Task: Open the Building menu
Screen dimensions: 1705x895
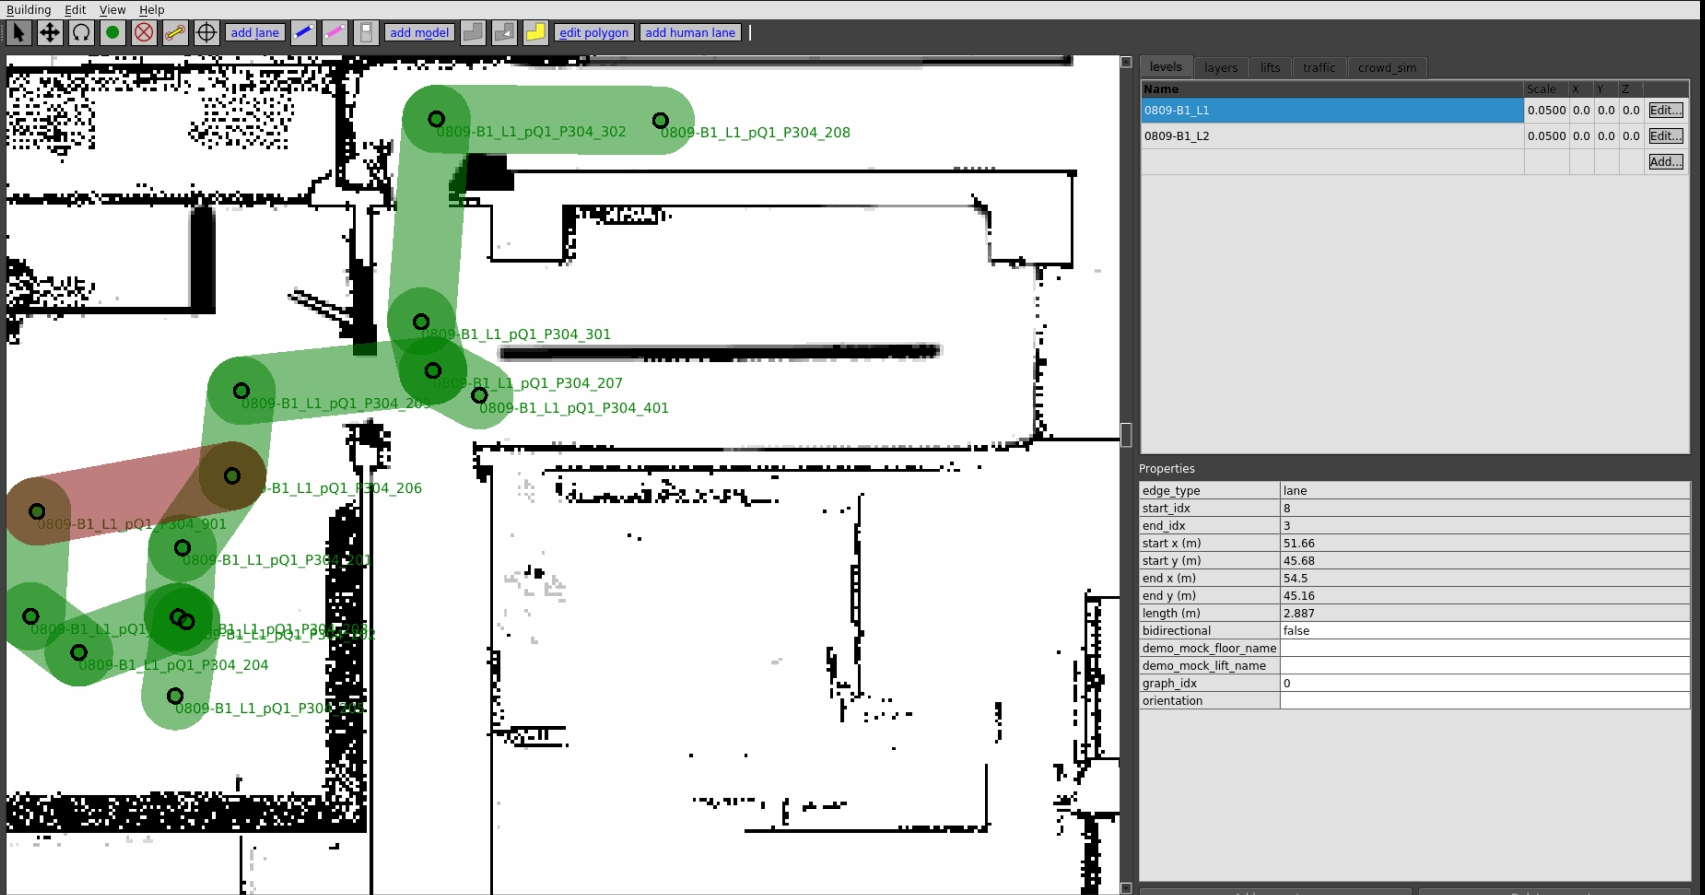Action: click(28, 10)
